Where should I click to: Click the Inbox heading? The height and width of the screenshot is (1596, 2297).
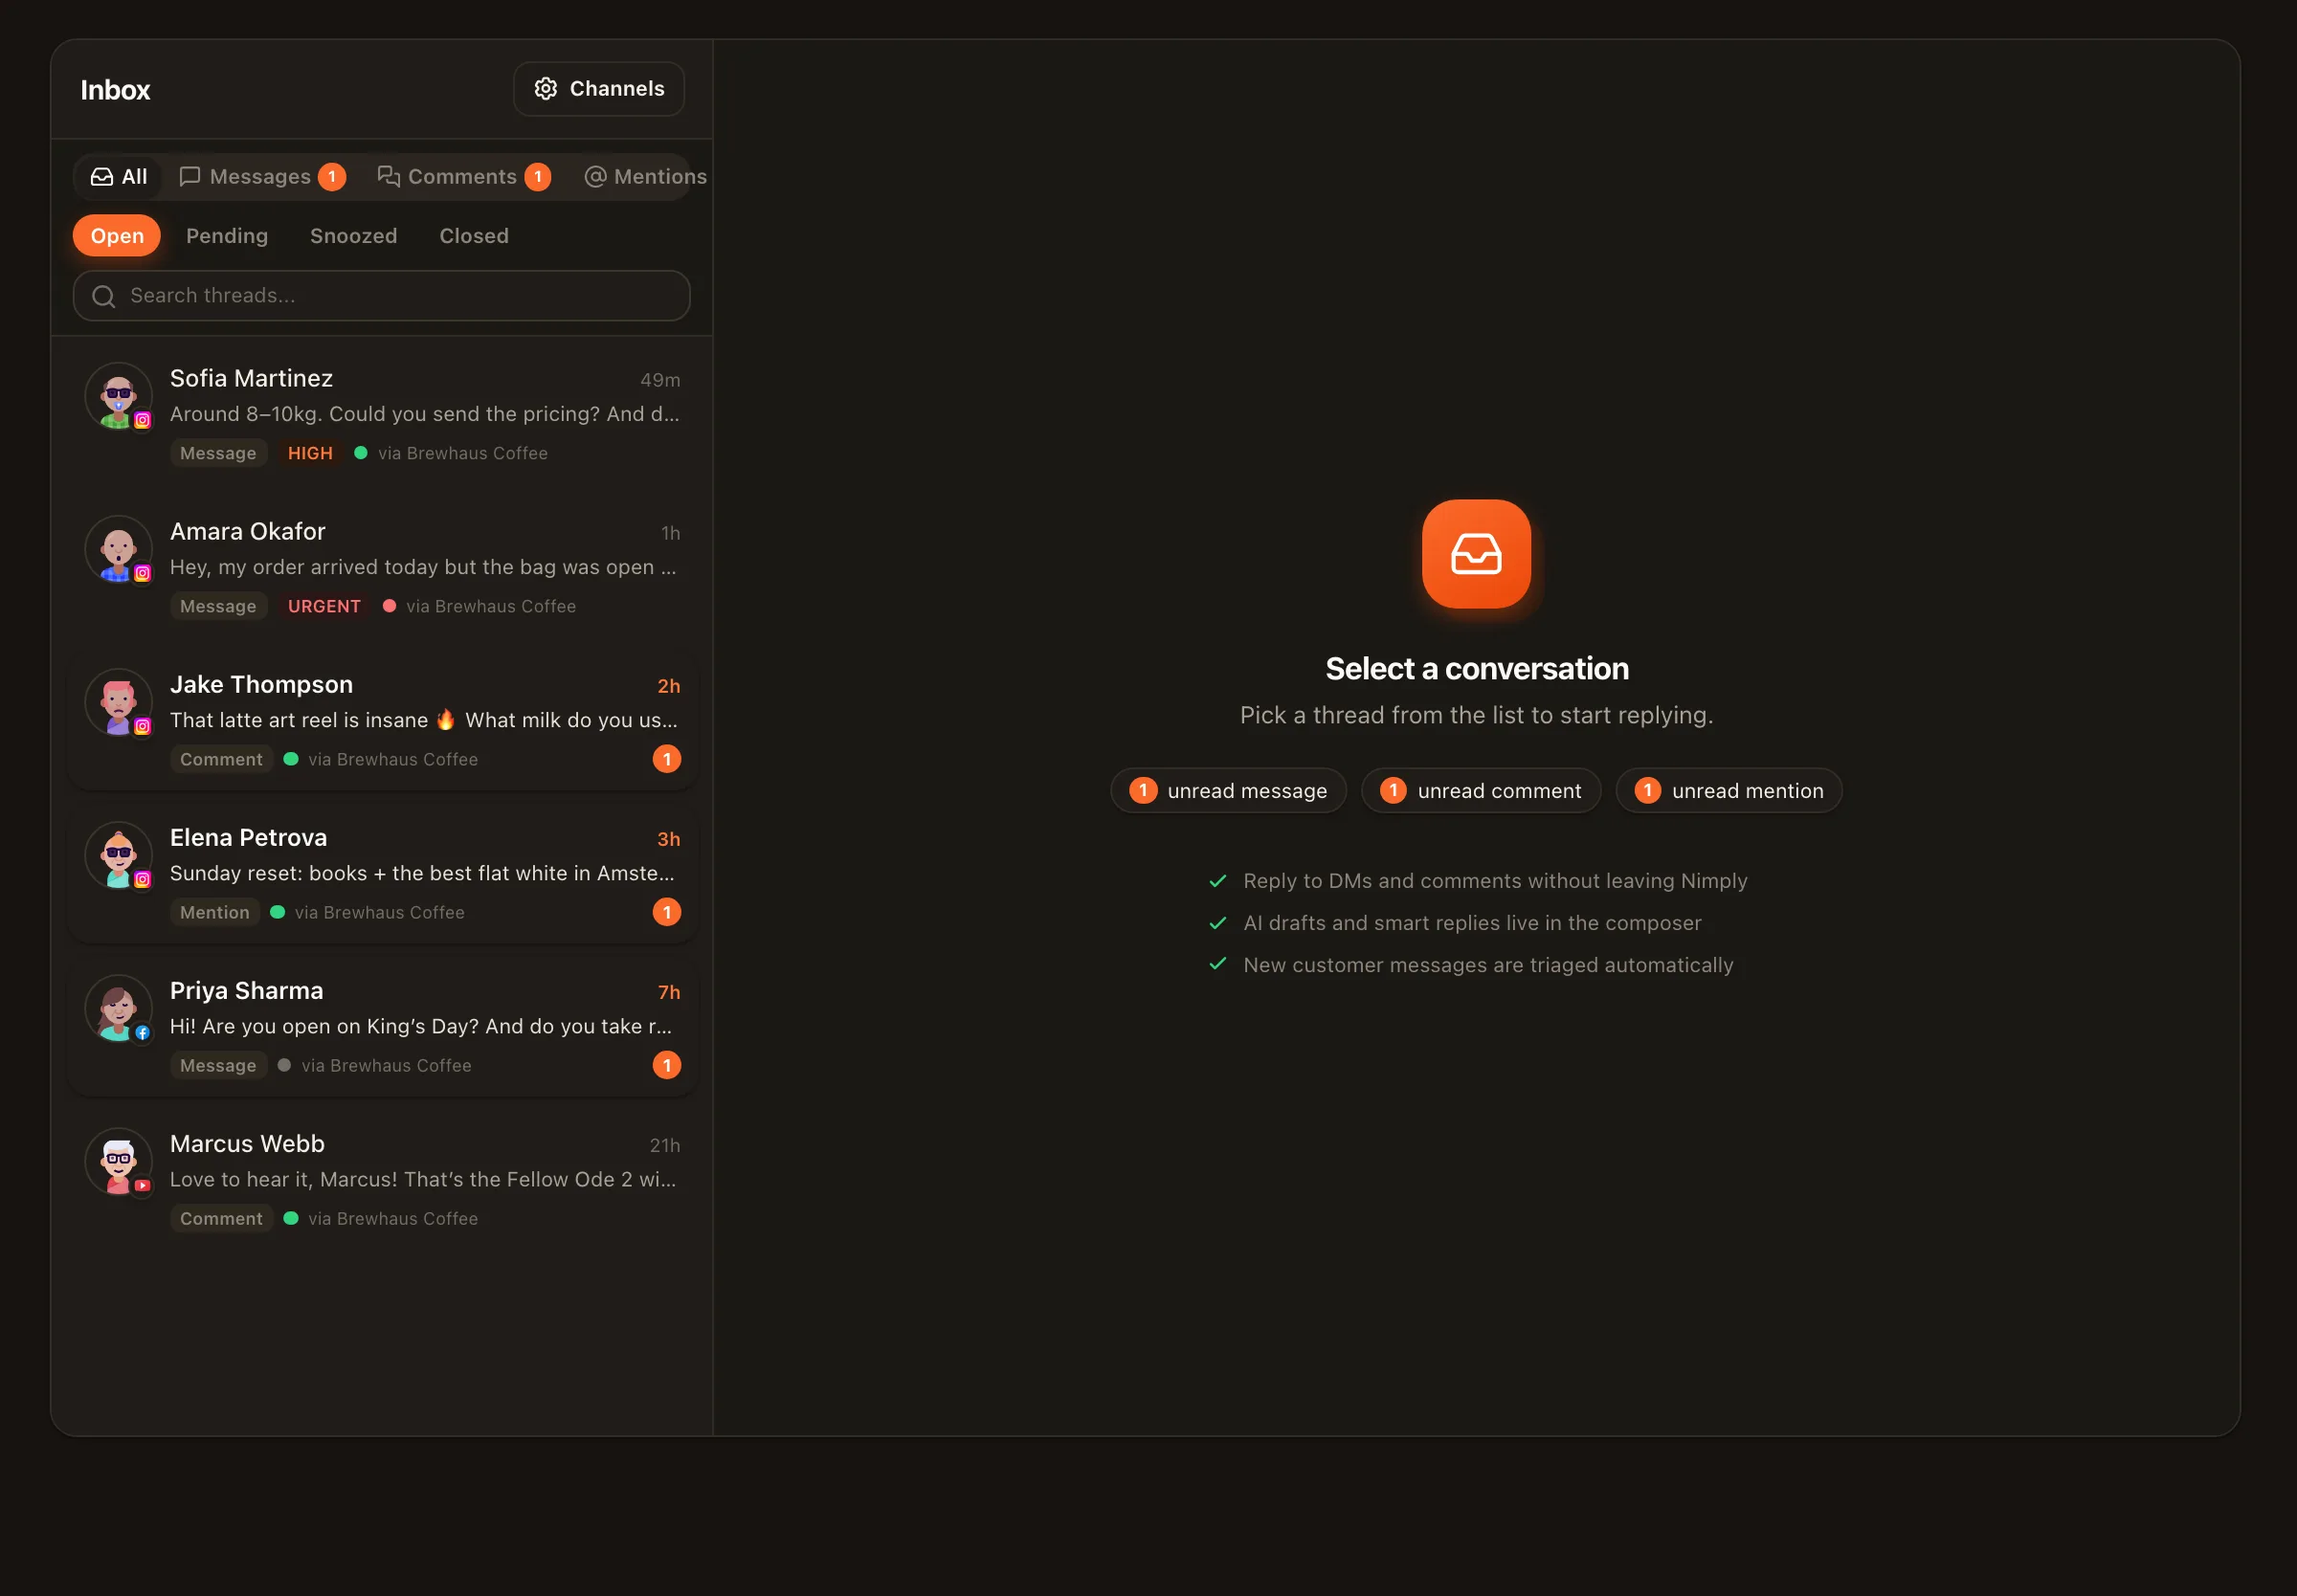point(115,90)
